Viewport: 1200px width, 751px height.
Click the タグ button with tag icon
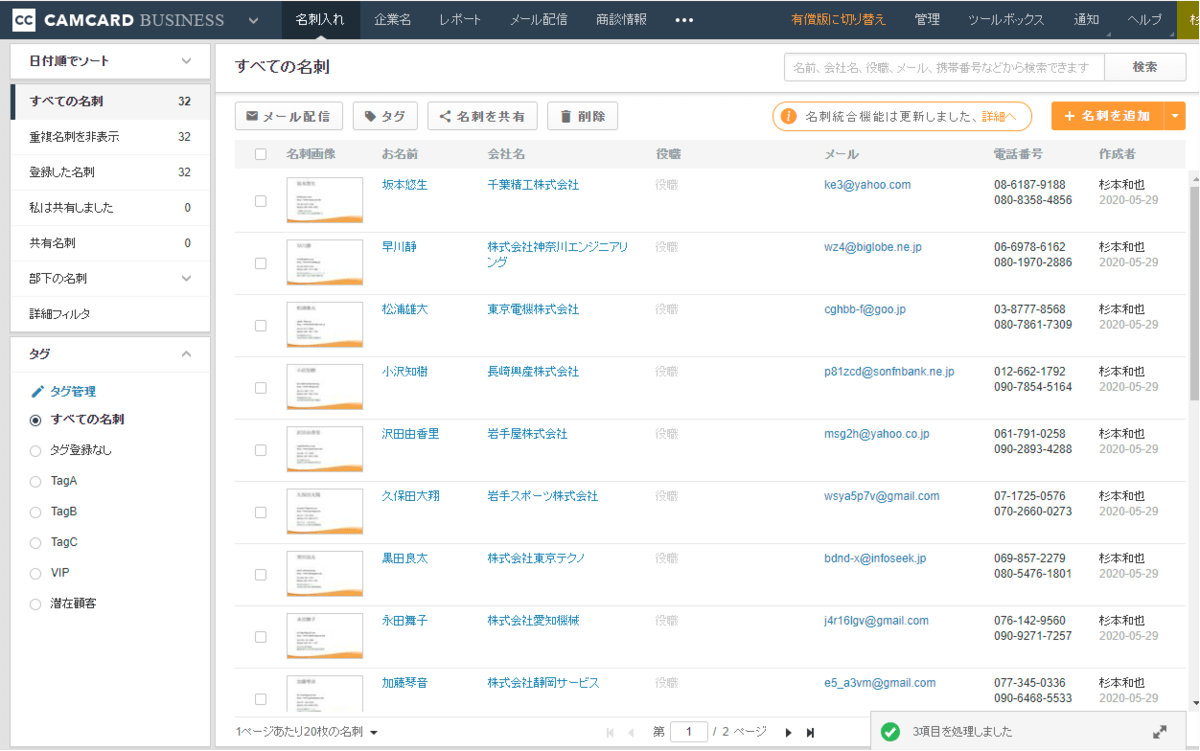tap(385, 116)
